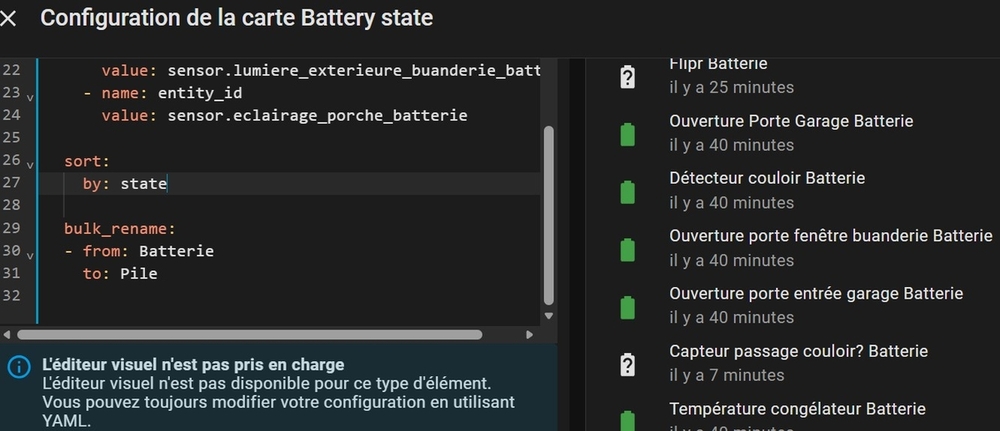Collapse the fold arrow on line 30
This screenshot has width=1000, height=431.
(x=30, y=255)
